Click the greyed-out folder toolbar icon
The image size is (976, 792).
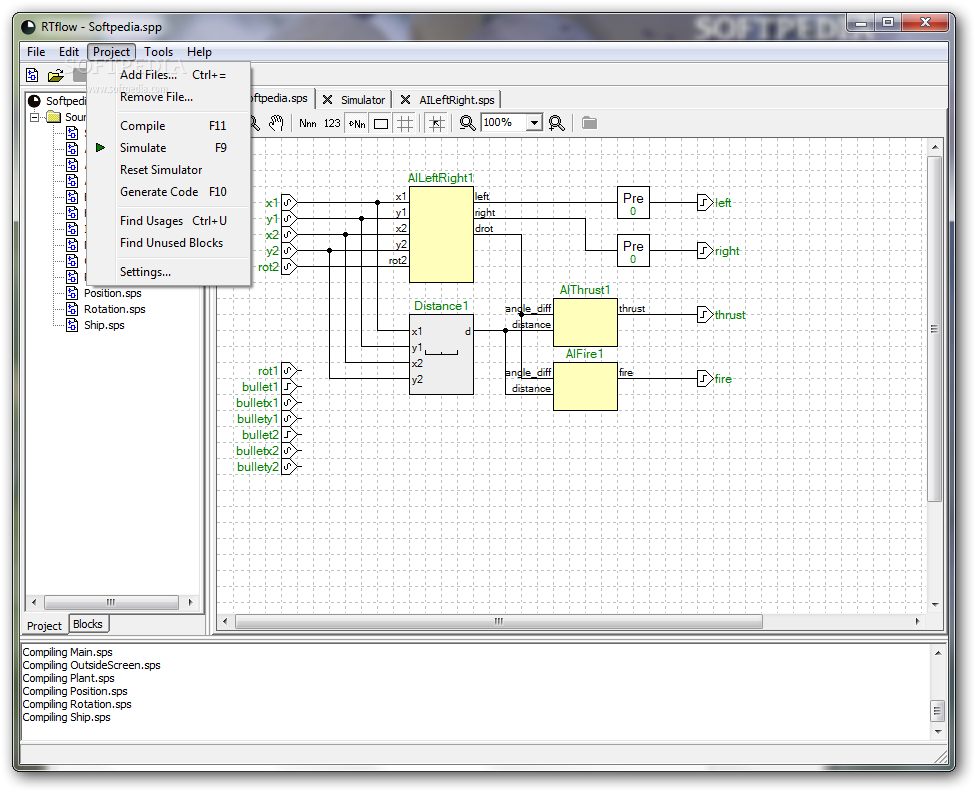589,123
